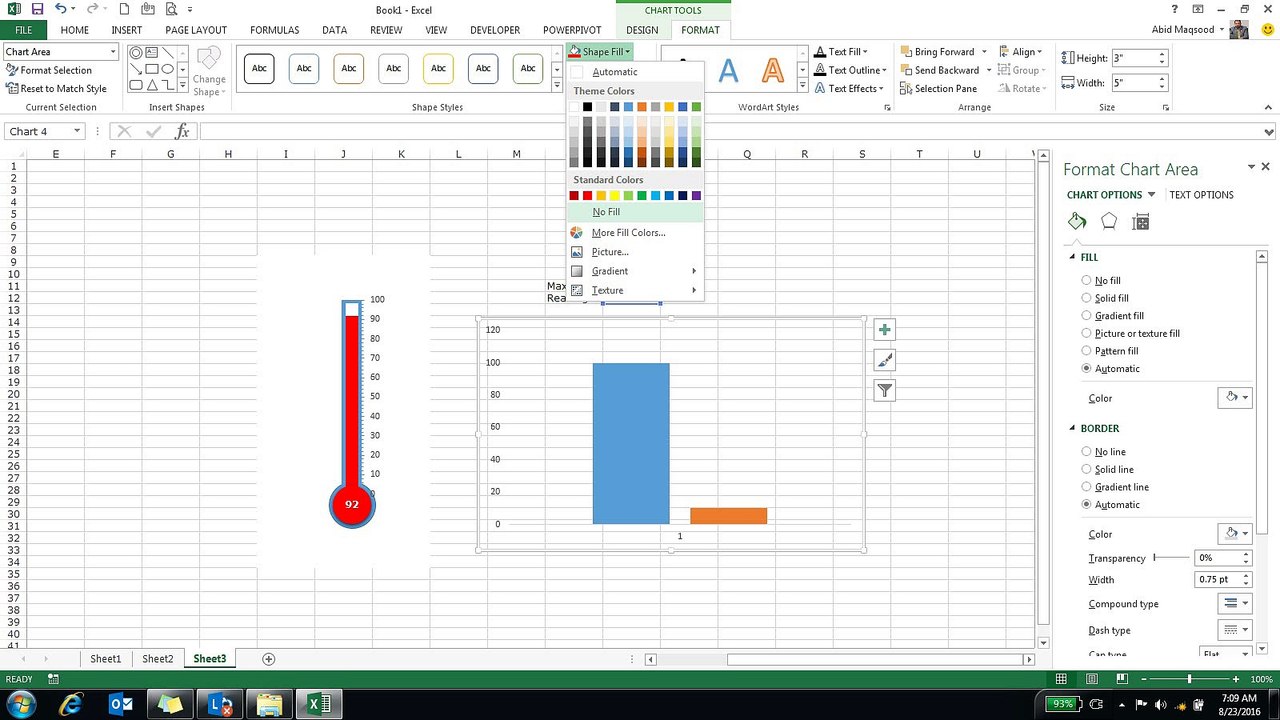Pick red from Standard Colors
The image size is (1280, 720).
point(588,196)
